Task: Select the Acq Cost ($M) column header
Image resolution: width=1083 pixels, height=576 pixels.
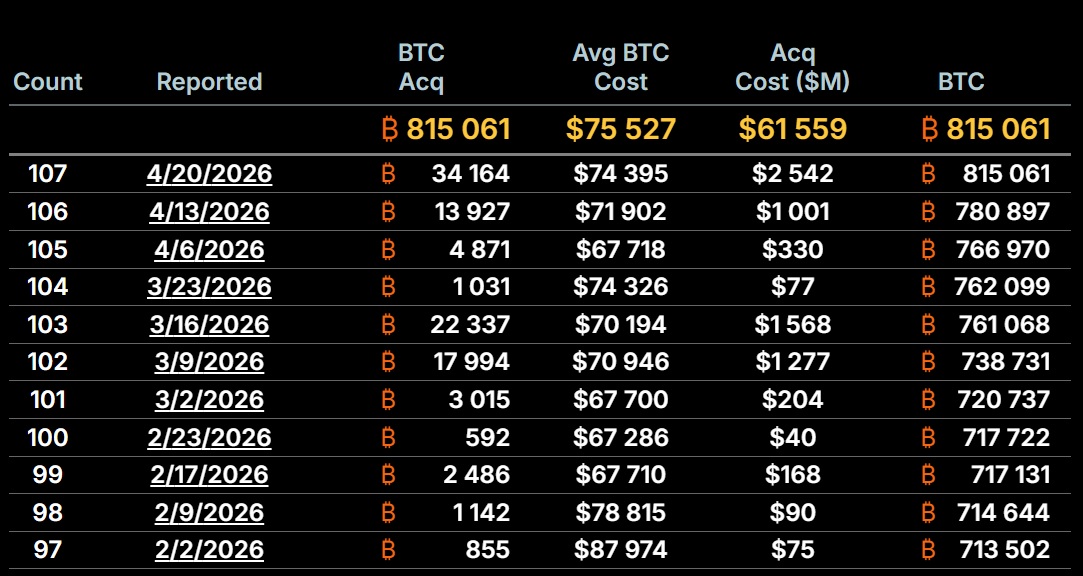Action: point(792,67)
